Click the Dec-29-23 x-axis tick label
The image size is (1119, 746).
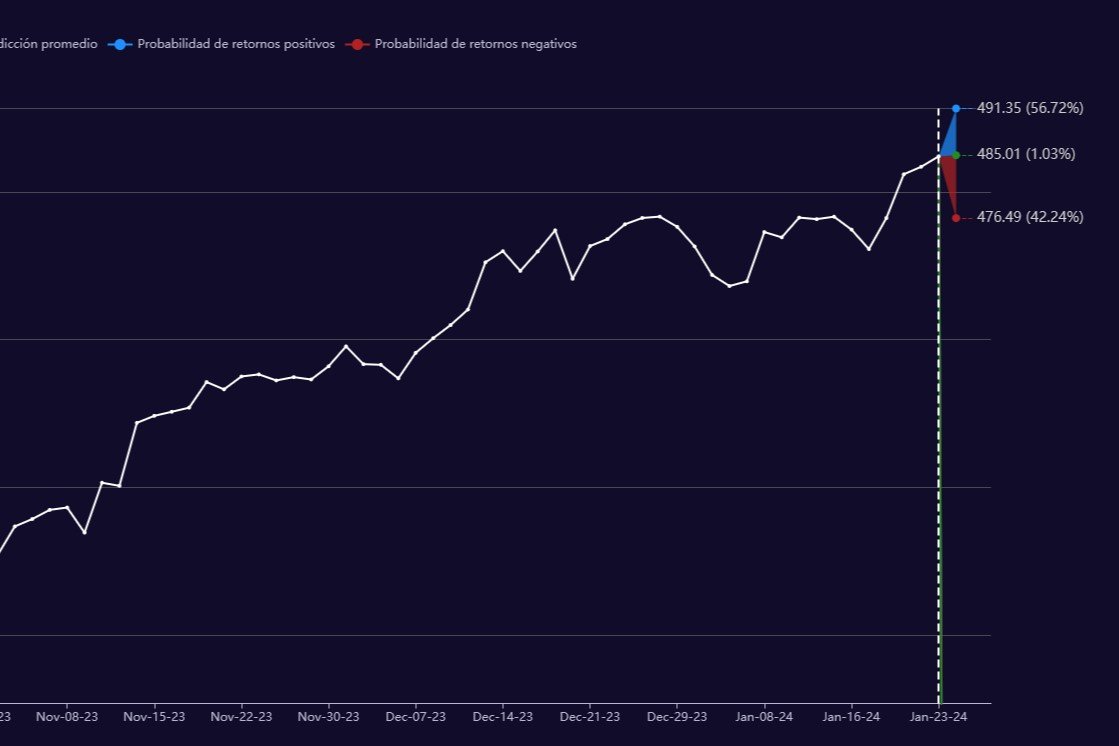click(x=677, y=717)
